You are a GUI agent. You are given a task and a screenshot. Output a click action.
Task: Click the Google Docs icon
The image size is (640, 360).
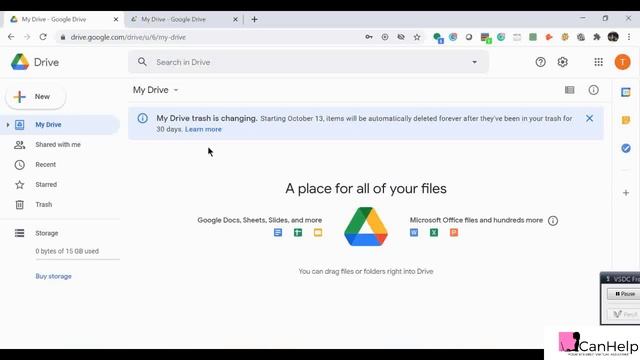pos(278,233)
